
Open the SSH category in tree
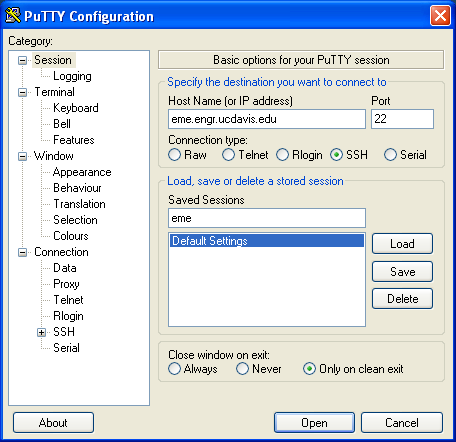(x=64, y=332)
